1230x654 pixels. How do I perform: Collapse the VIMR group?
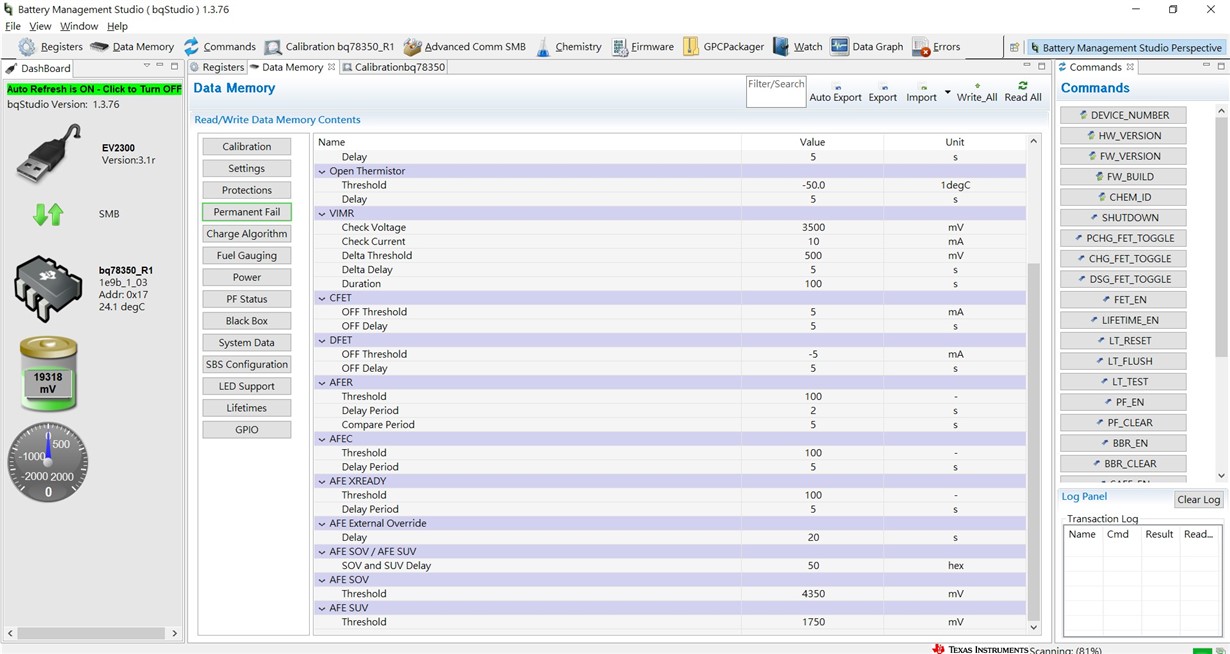tap(322, 213)
